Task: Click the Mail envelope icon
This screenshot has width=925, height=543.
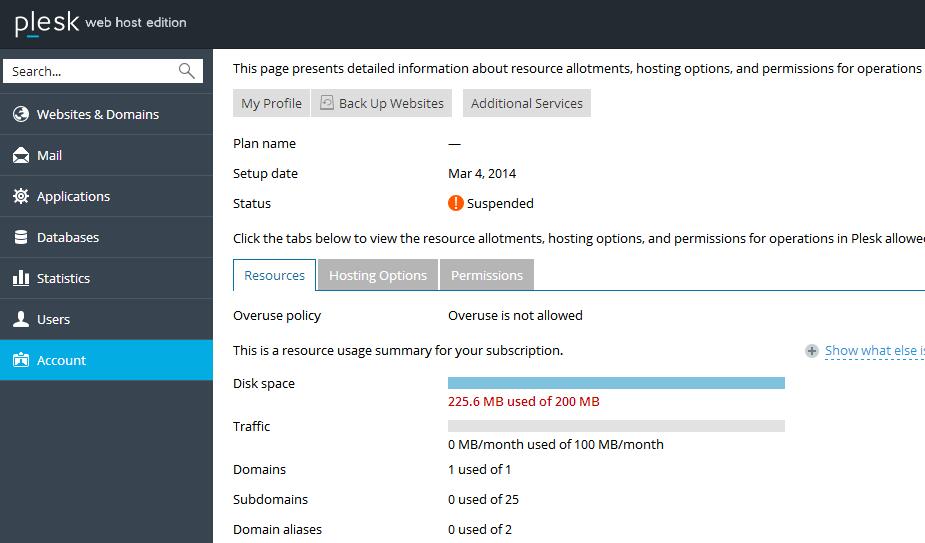Action: pyautogui.click(x=21, y=155)
